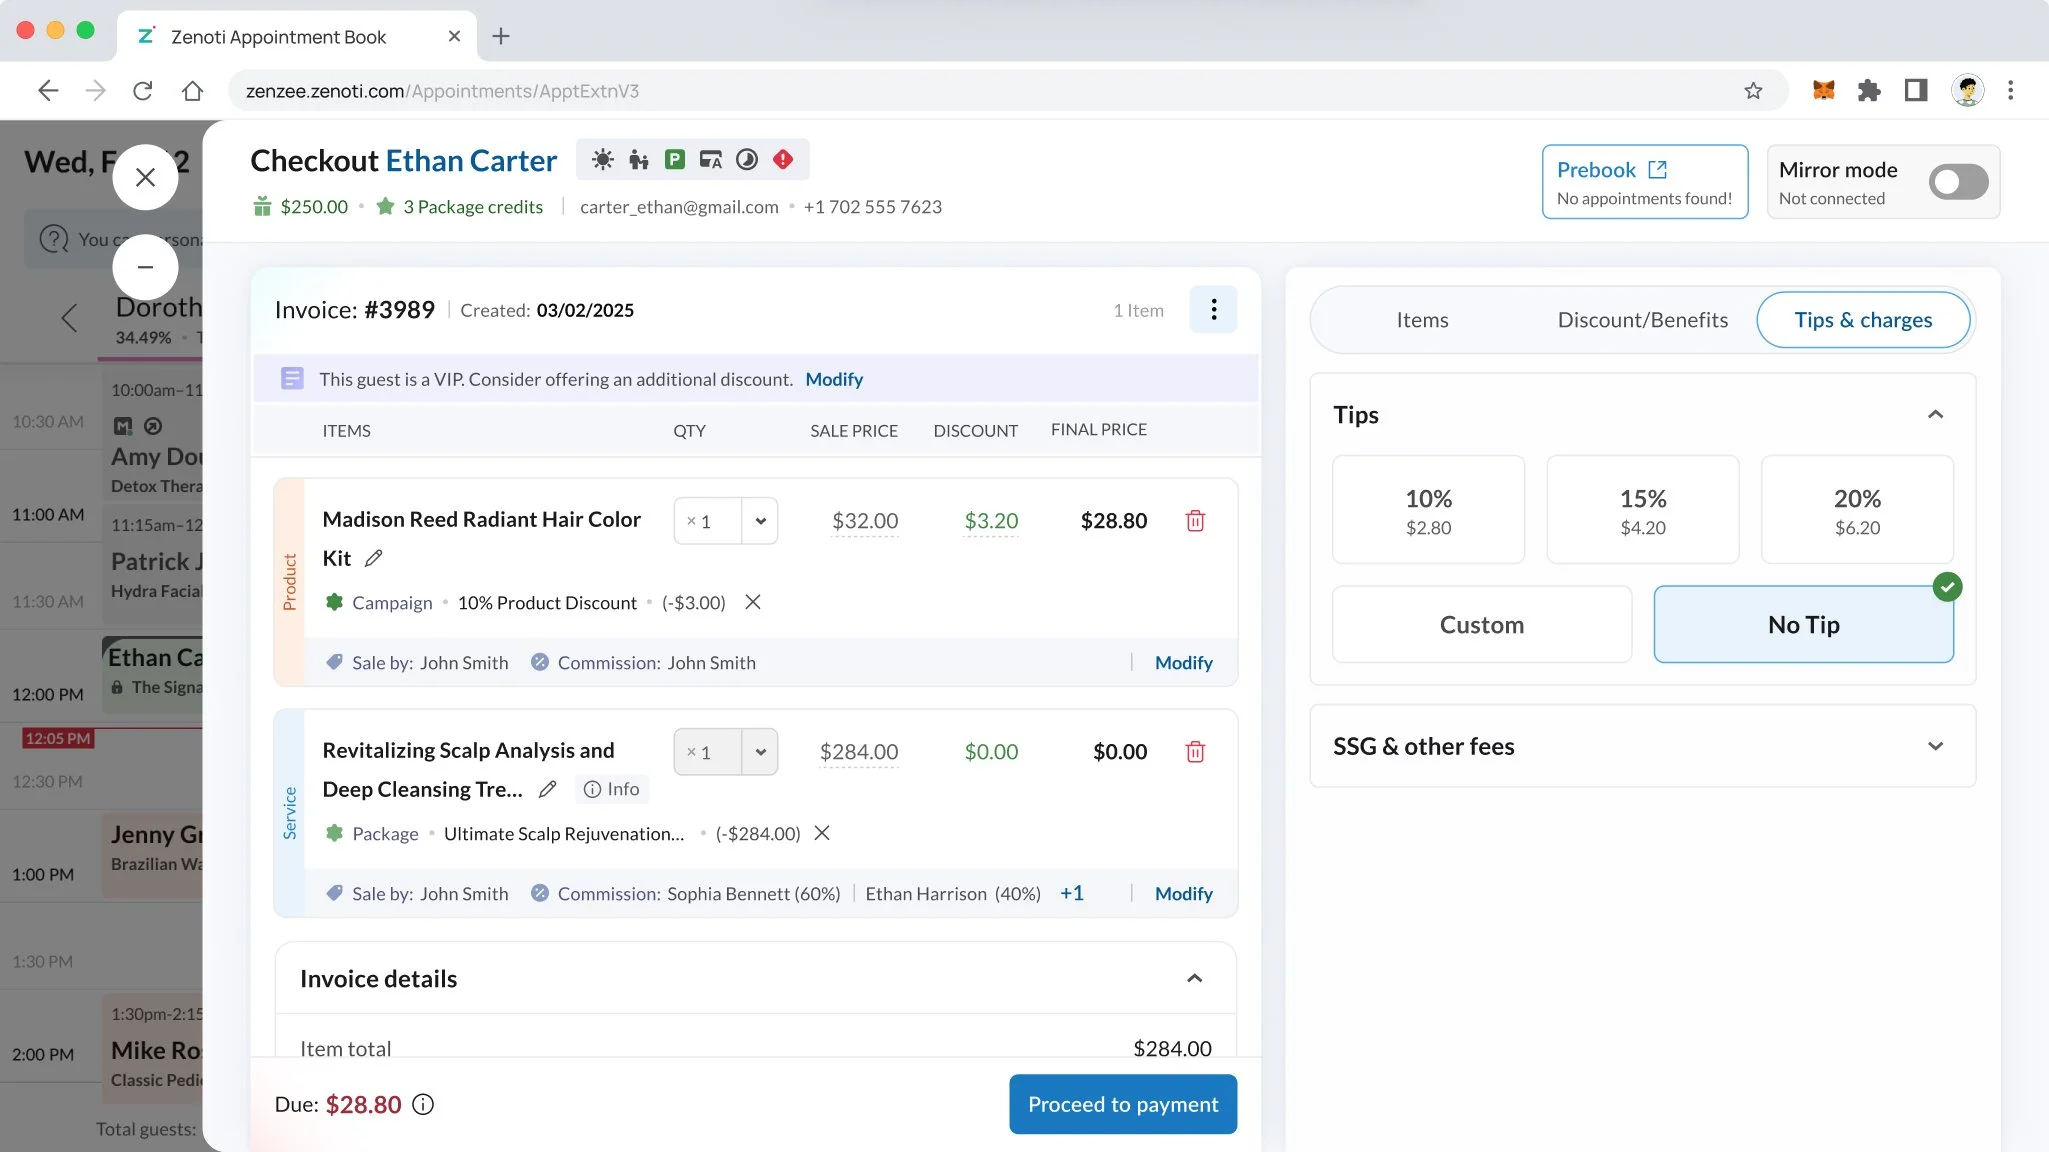
Task: Open the invoice three-dot options menu
Action: 1213,310
